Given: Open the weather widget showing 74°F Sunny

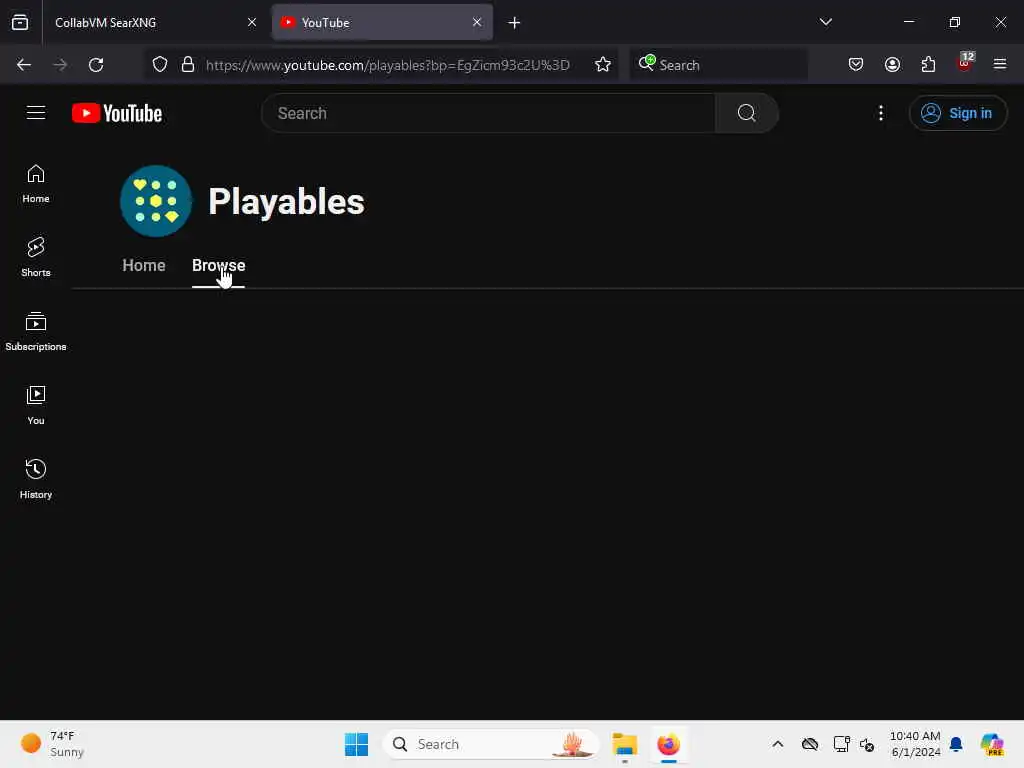Looking at the screenshot, I should click(x=53, y=744).
